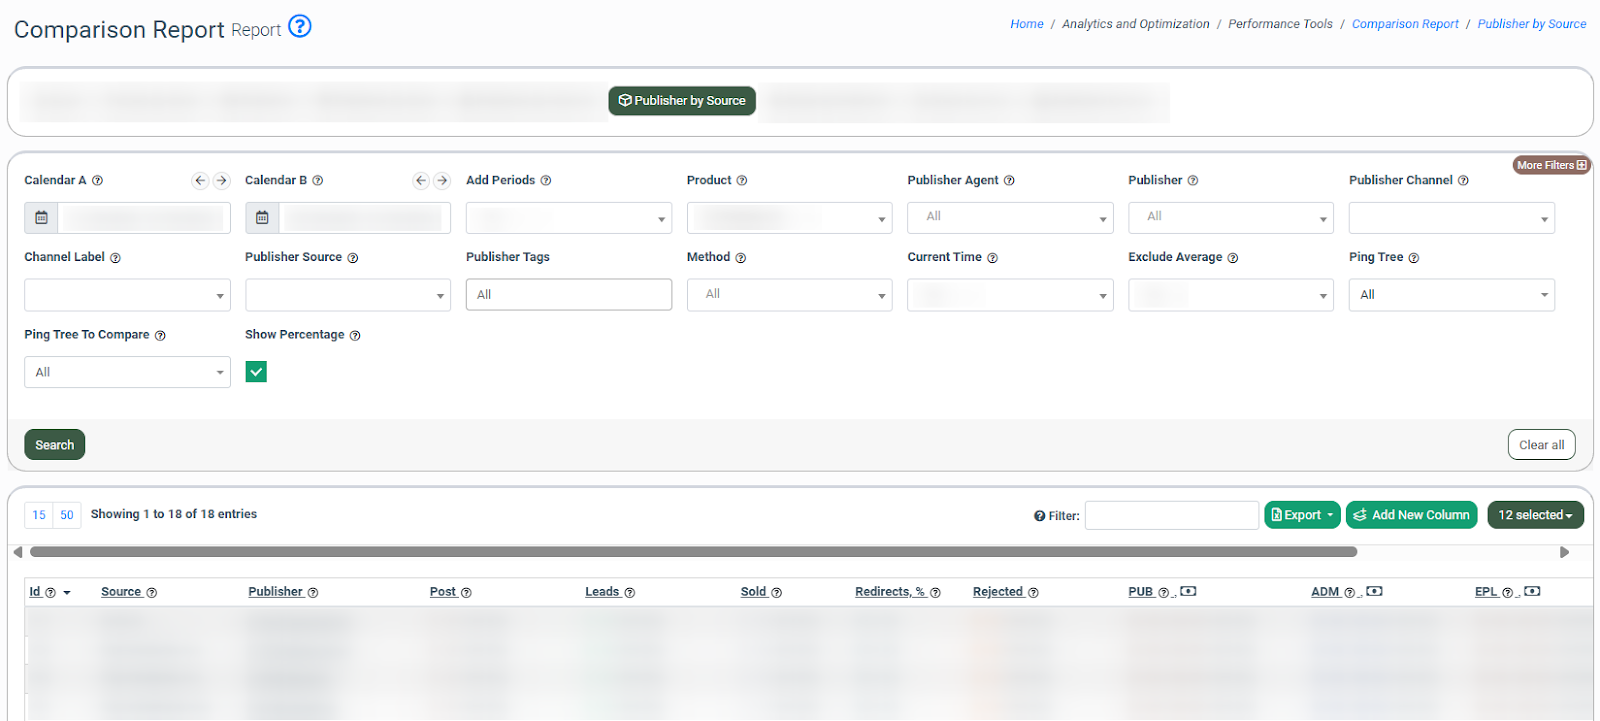
Task: Click scroll-right arrow on horizontal scrollbar
Action: click(1564, 552)
